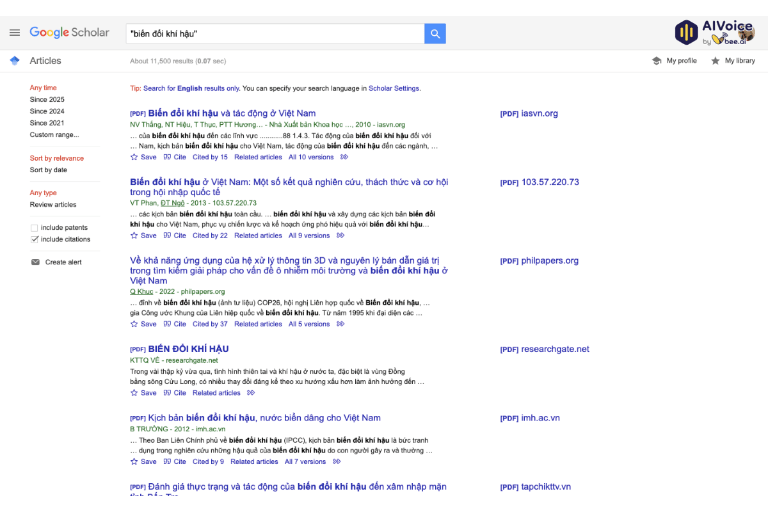This screenshot has width=768, height=512.
Task: Select the Any type filter
Action: (43, 193)
